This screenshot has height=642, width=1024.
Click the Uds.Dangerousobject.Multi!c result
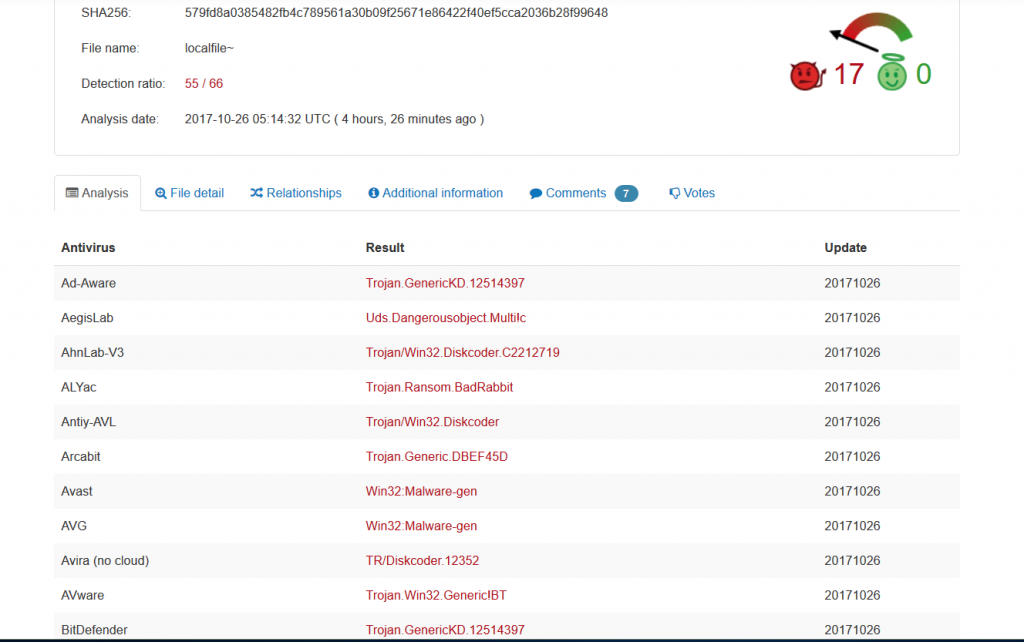(445, 317)
